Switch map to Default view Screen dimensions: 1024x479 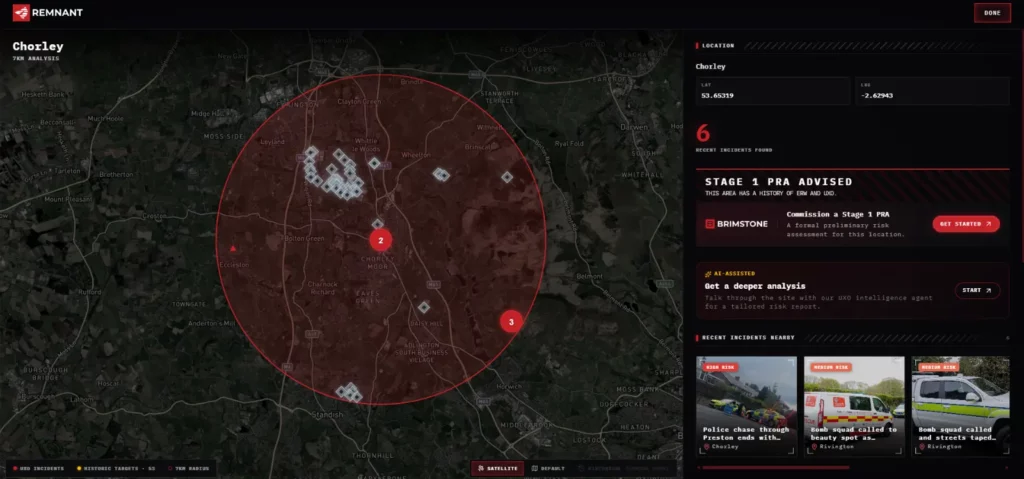[547, 469]
